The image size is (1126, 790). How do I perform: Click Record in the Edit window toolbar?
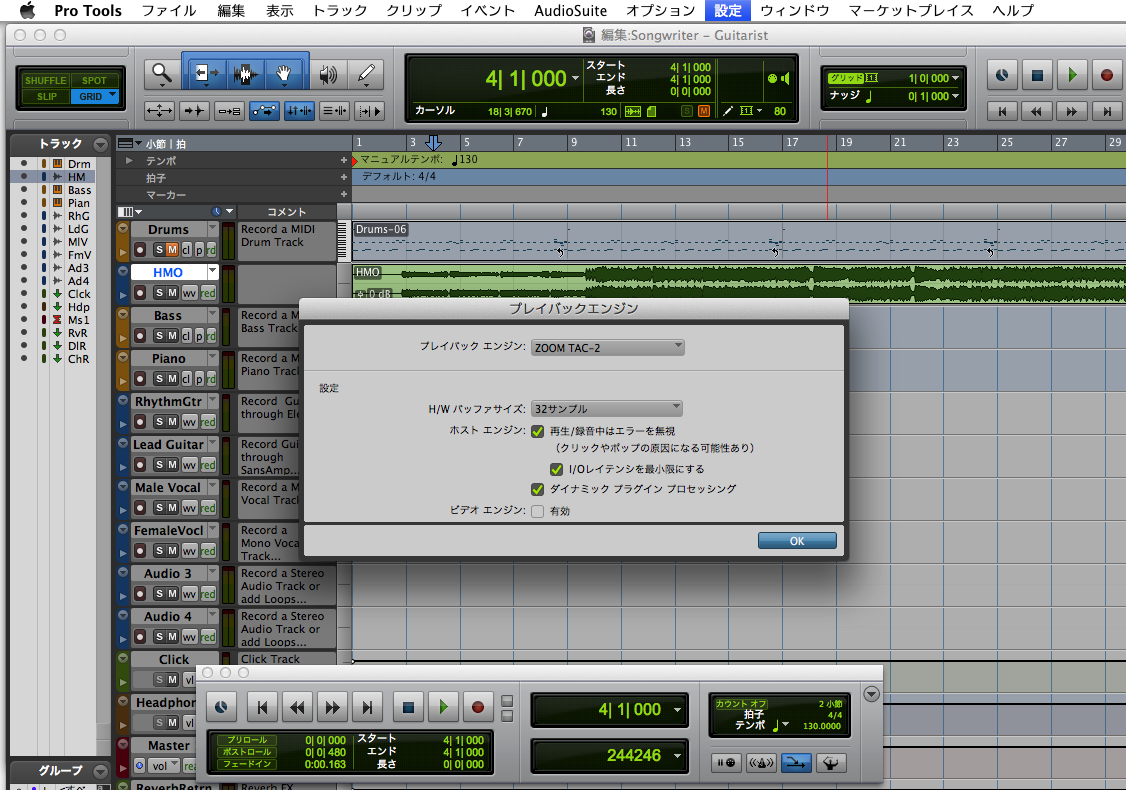coord(1107,75)
